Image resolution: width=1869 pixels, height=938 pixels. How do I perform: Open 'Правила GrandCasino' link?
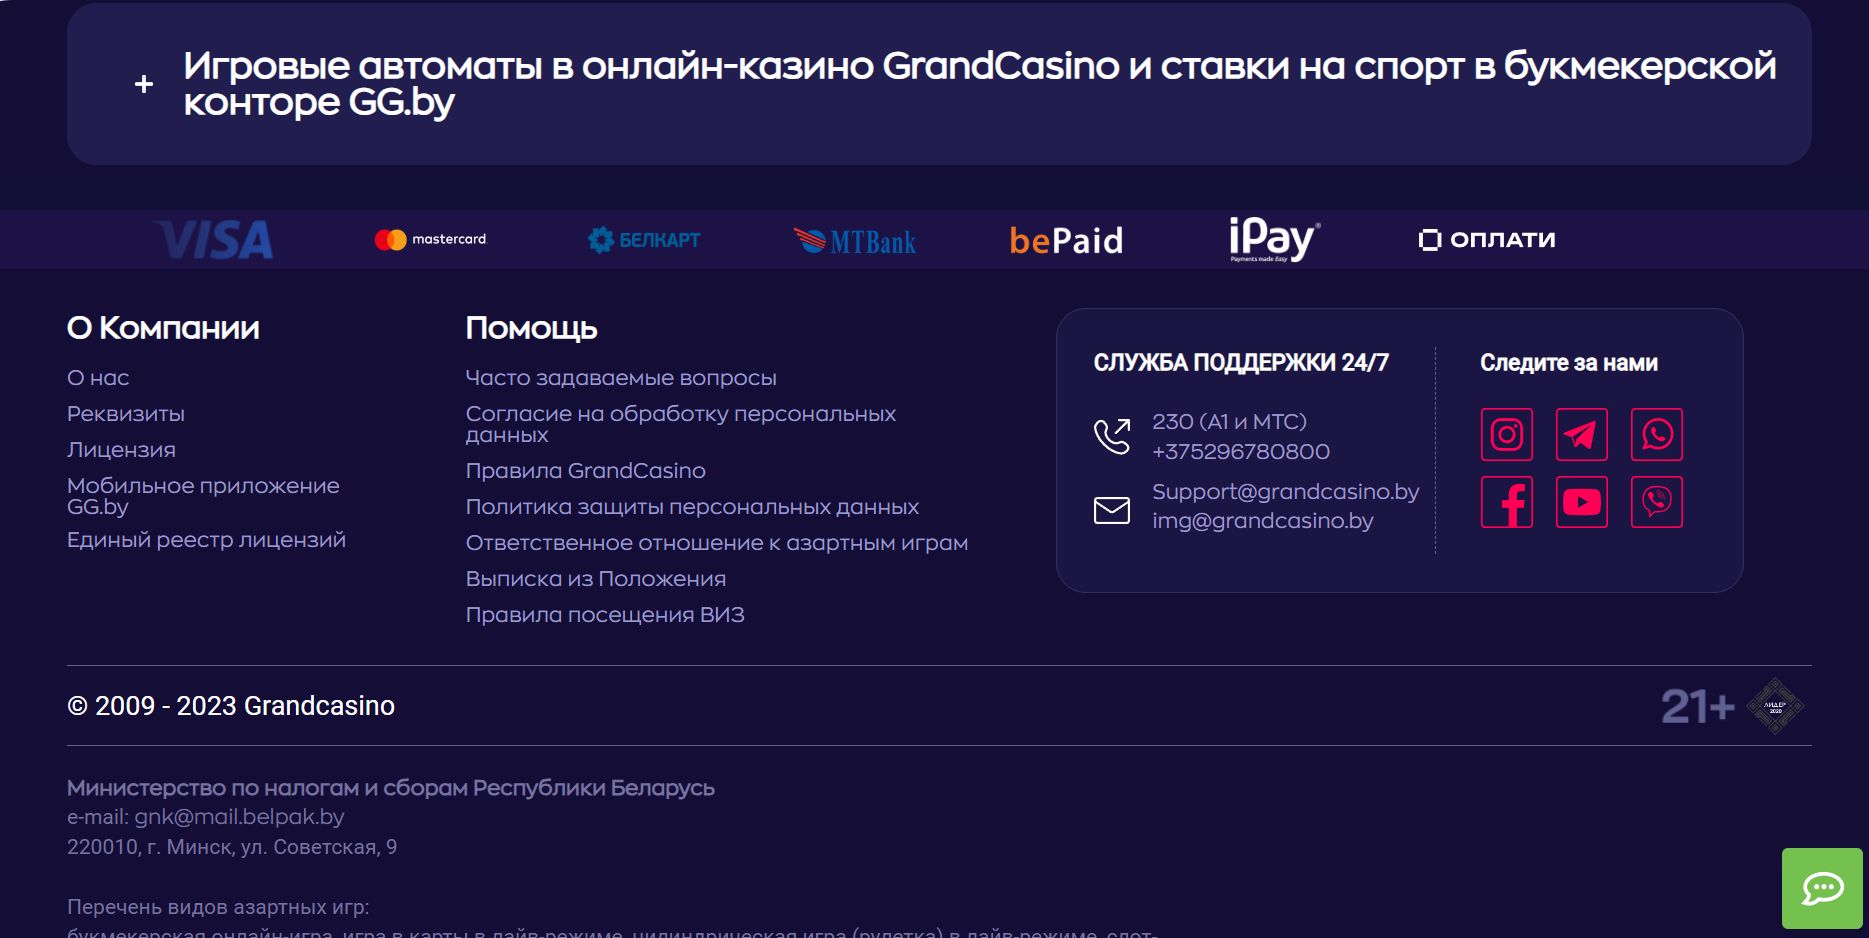point(586,471)
